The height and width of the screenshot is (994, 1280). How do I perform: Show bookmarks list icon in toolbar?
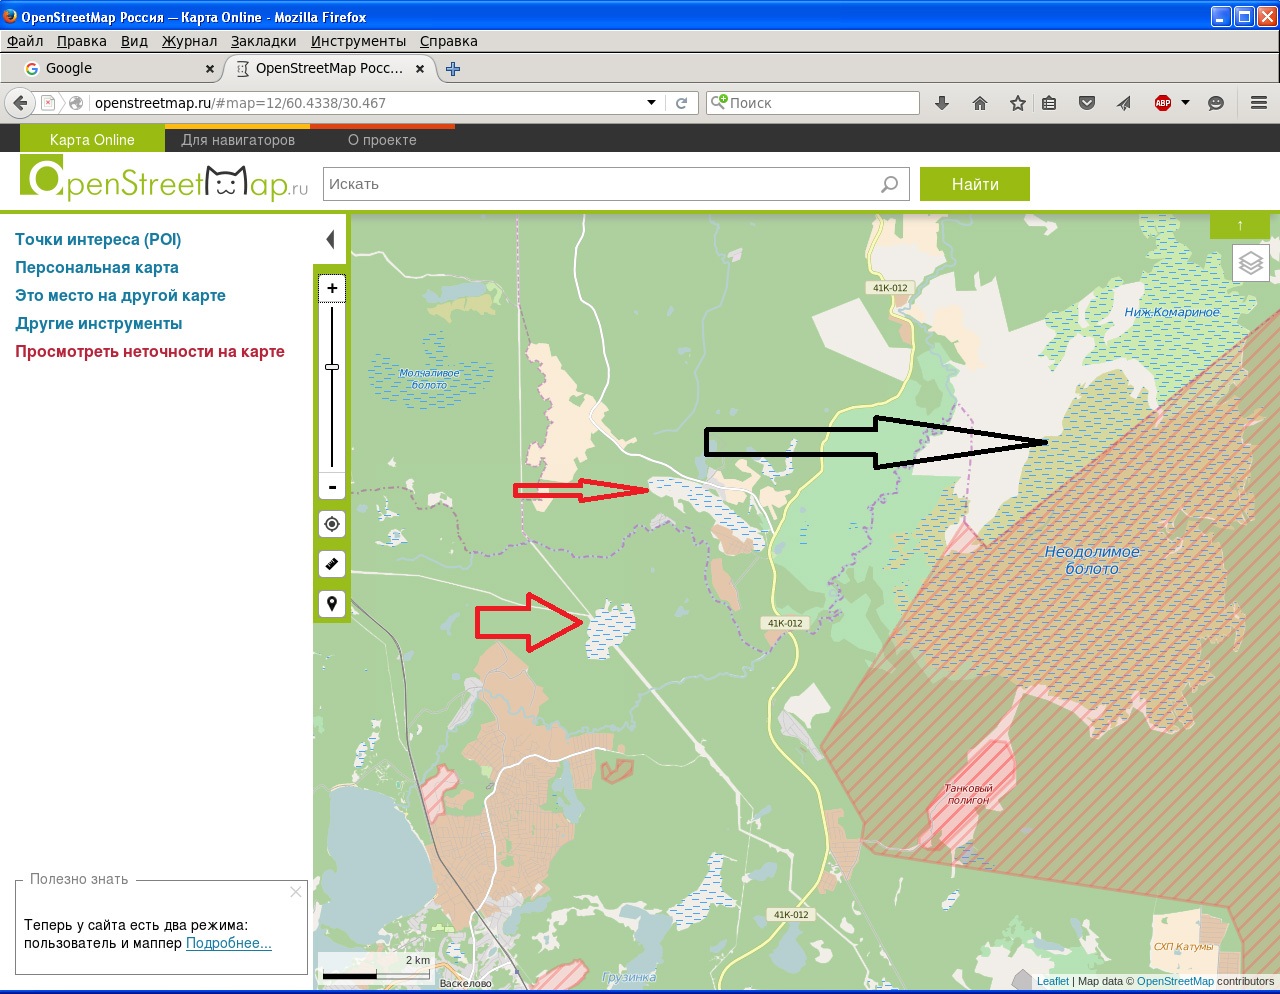pos(1049,103)
